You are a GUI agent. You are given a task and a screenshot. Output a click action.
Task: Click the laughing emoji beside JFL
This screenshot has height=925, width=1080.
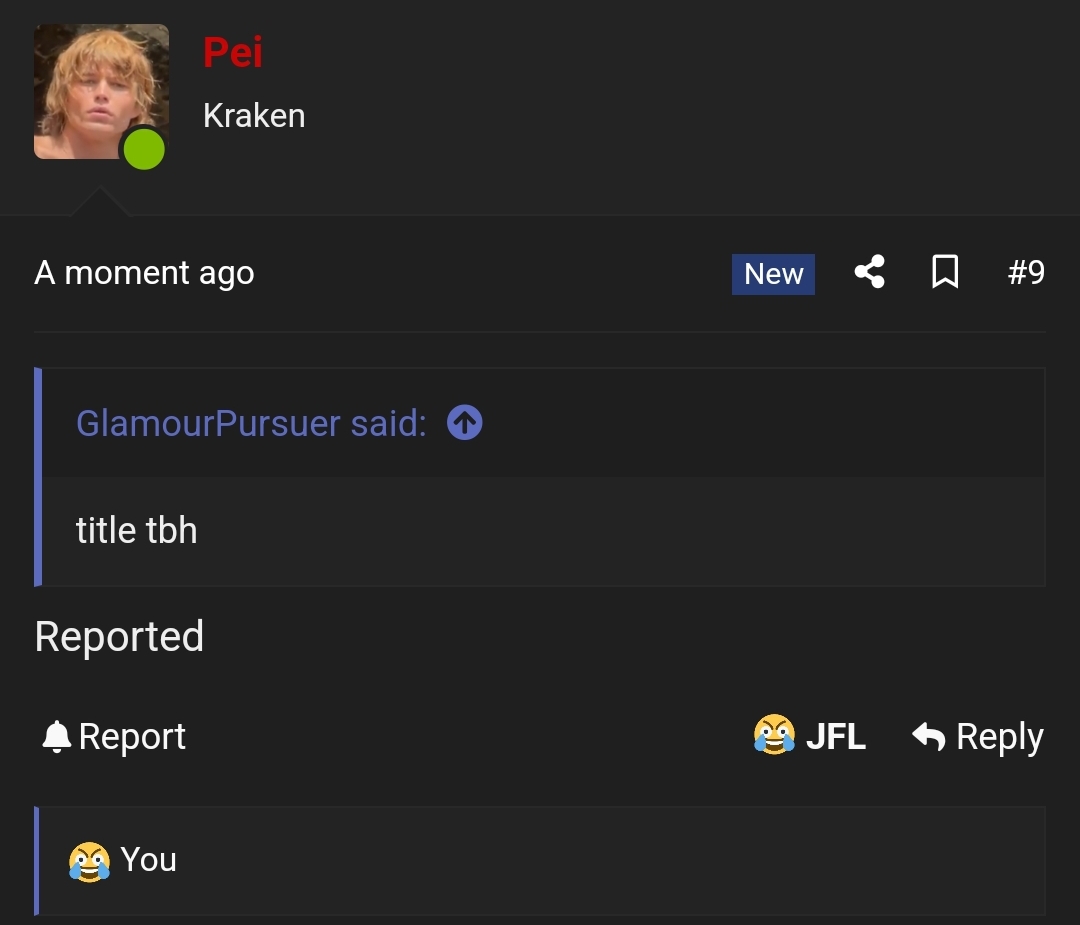(774, 736)
